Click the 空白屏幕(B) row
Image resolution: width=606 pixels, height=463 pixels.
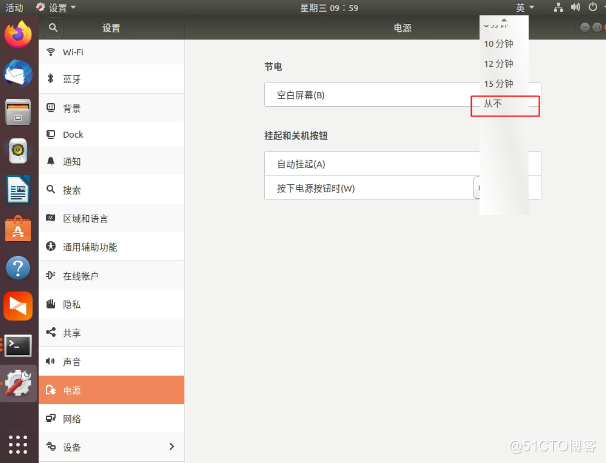[x=403, y=95]
